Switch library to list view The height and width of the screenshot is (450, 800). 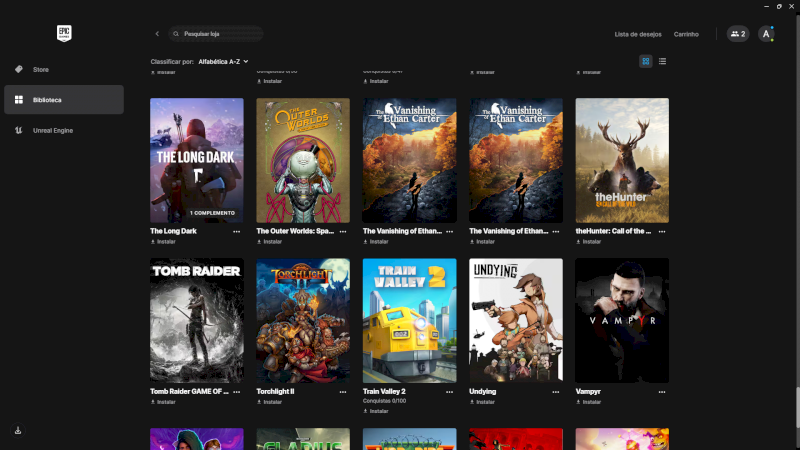pyautogui.click(x=662, y=61)
